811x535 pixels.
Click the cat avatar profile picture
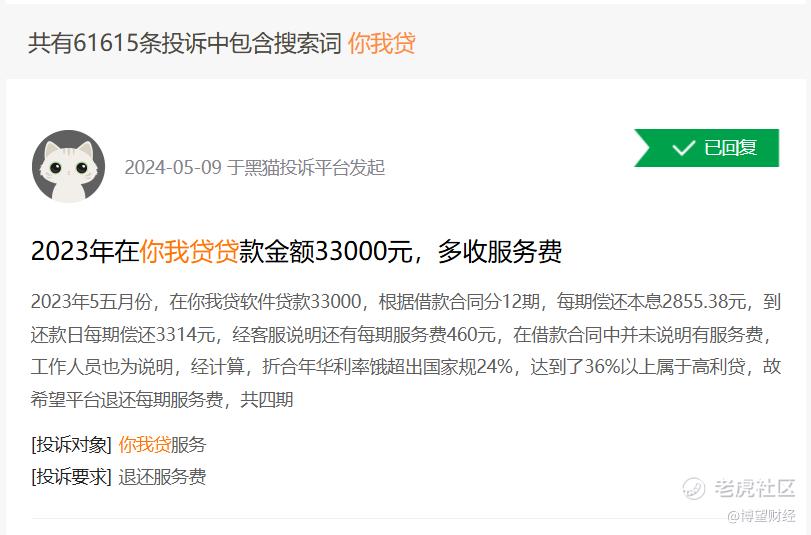click(x=69, y=166)
